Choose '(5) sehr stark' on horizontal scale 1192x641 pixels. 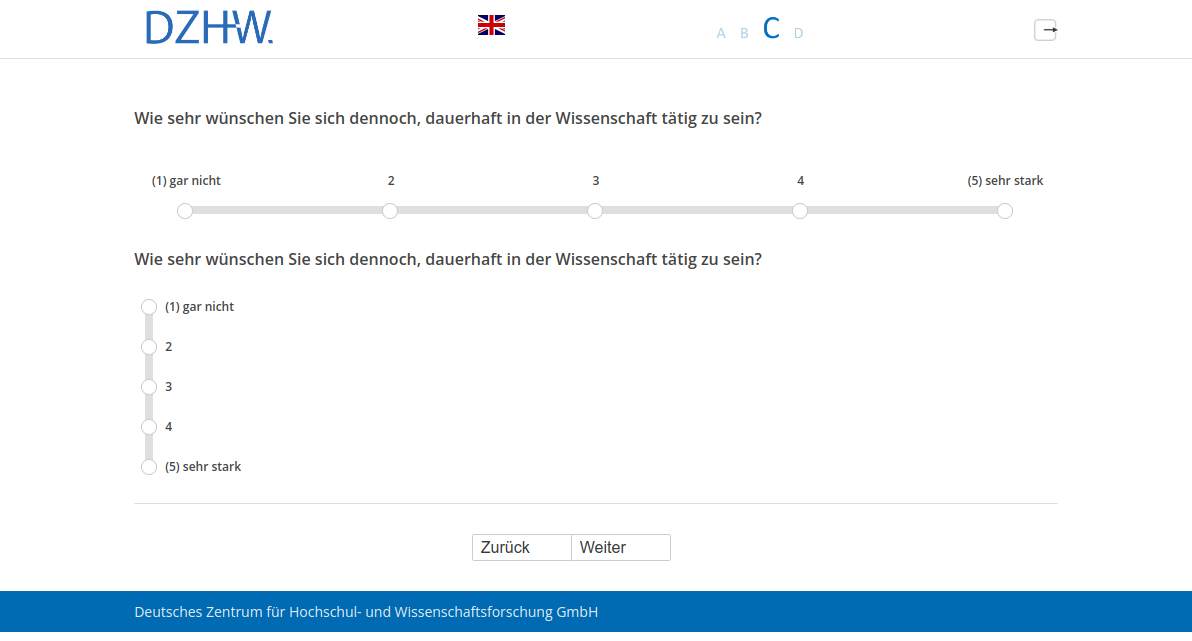tap(1005, 211)
